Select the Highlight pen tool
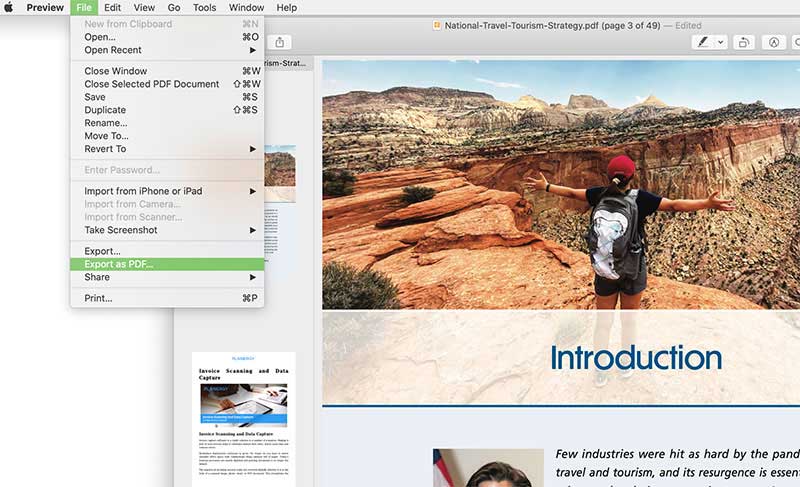 point(704,42)
